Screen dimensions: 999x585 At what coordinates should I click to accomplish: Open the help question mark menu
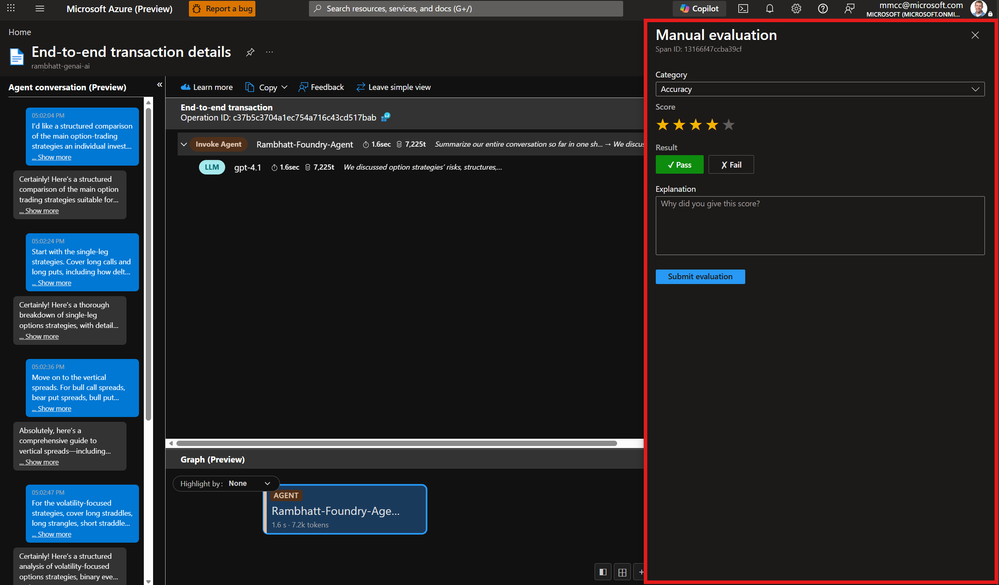[x=823, y=9]
